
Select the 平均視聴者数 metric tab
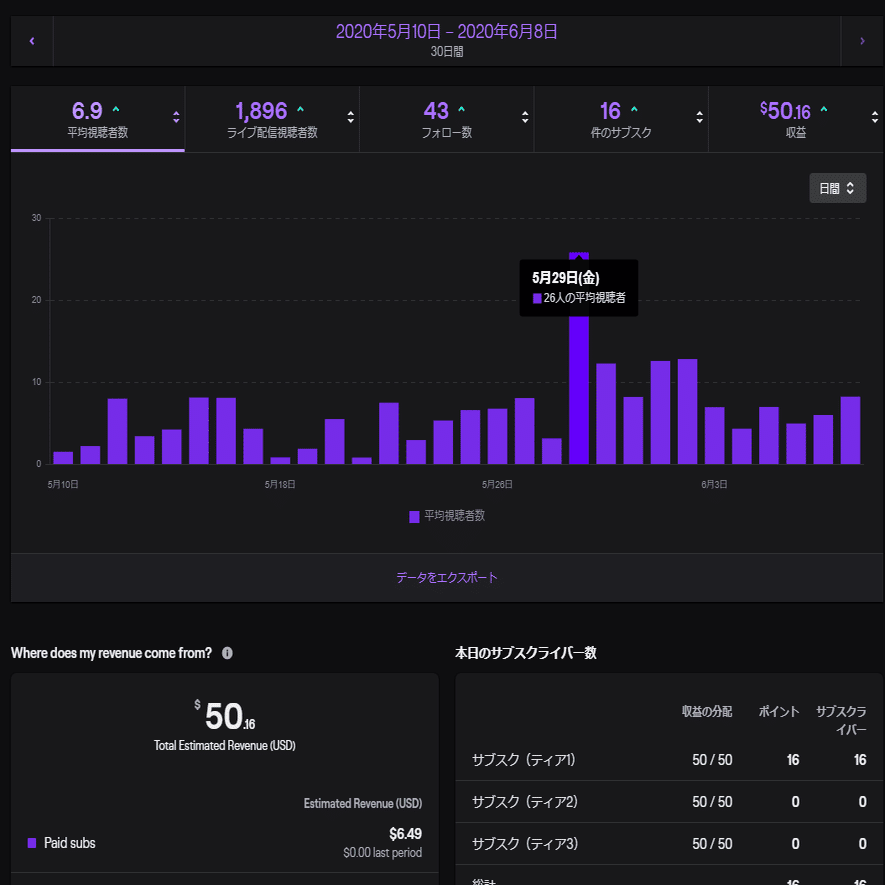coord(98,119)
